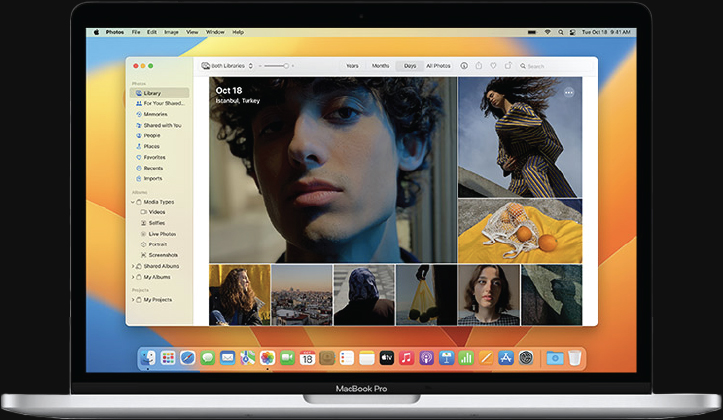The height and width of the screenshot is (420, 723).
Task: Open Messages from the Dock
Action: tap(207, 358)
